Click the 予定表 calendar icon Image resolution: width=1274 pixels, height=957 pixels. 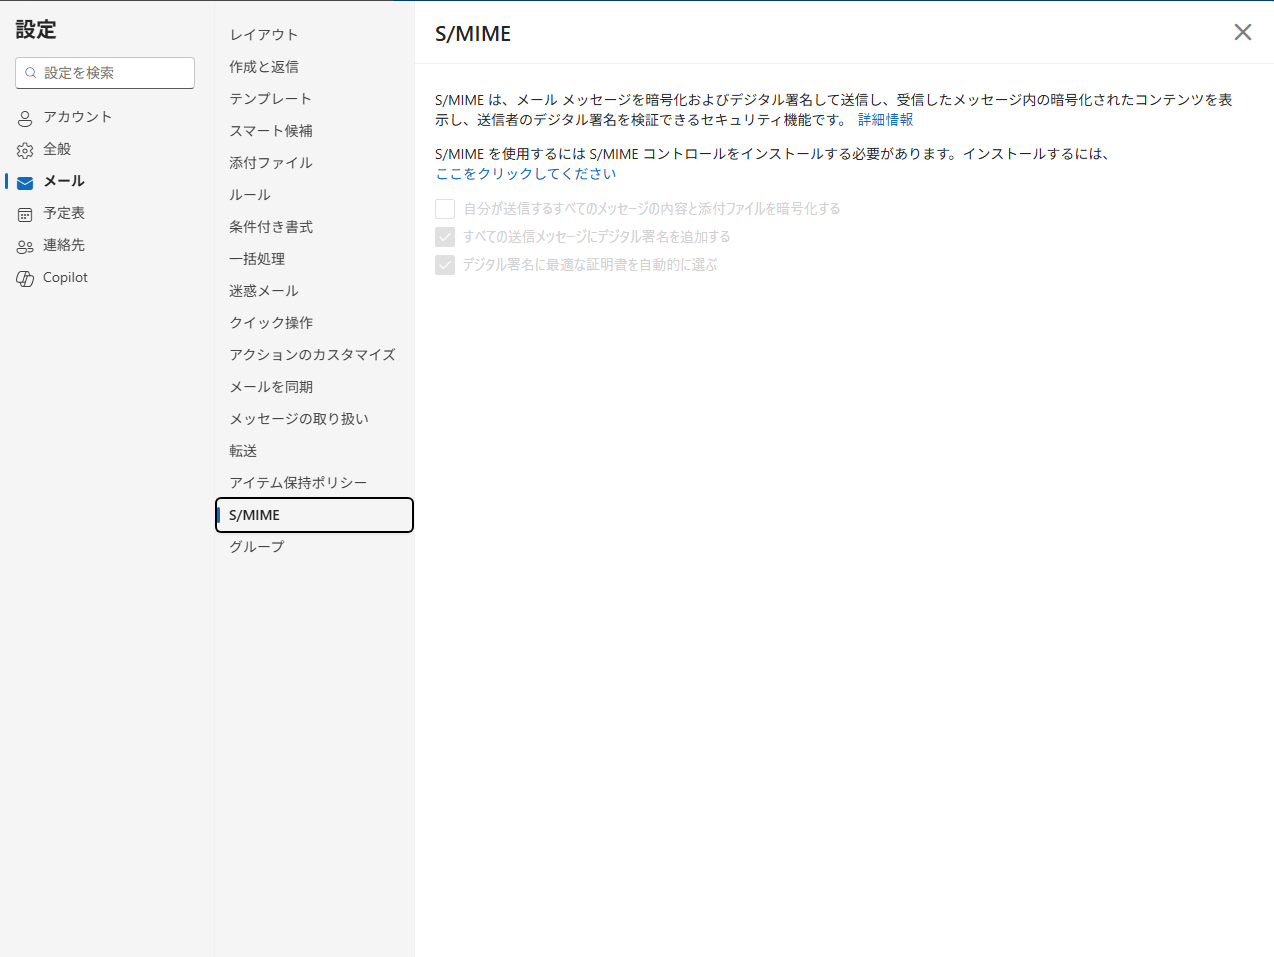point(25,214)
